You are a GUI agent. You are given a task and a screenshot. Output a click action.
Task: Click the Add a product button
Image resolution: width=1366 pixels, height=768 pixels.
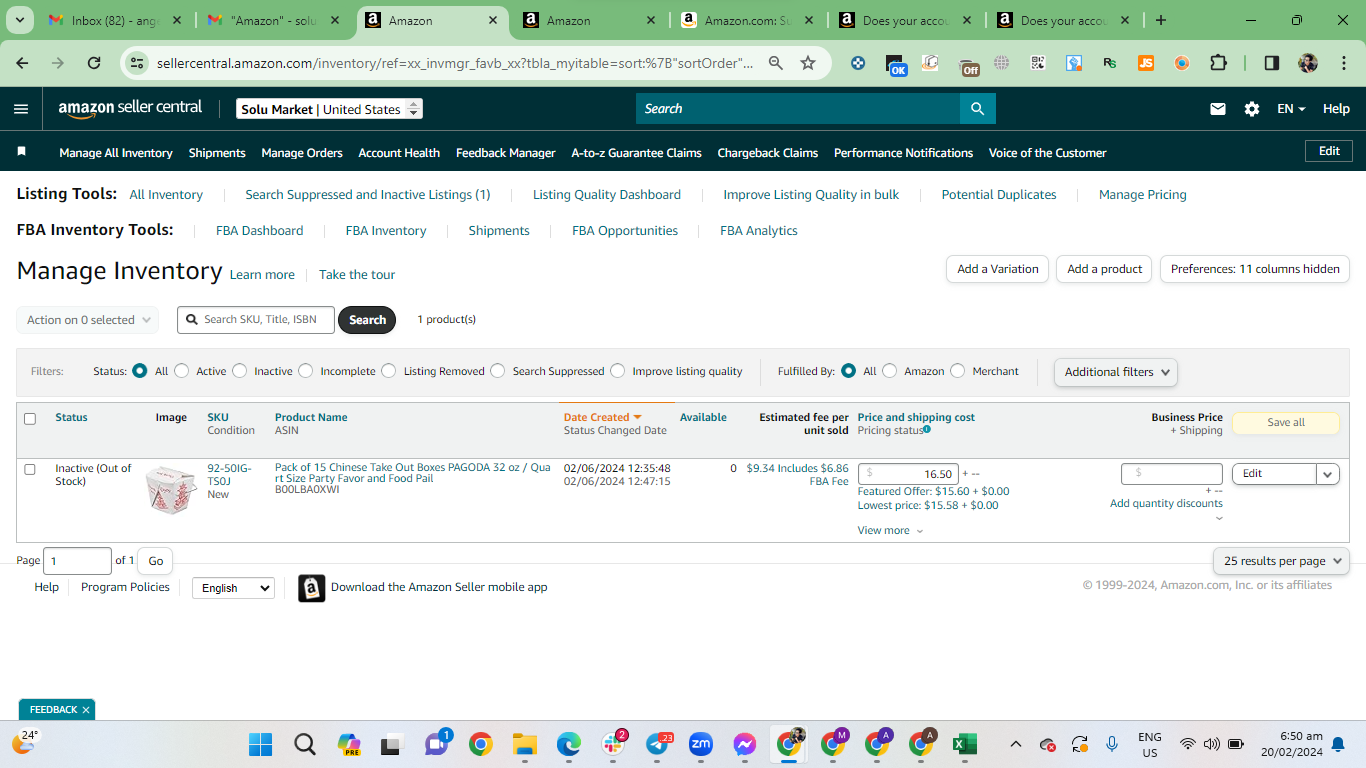(1104, 269)
